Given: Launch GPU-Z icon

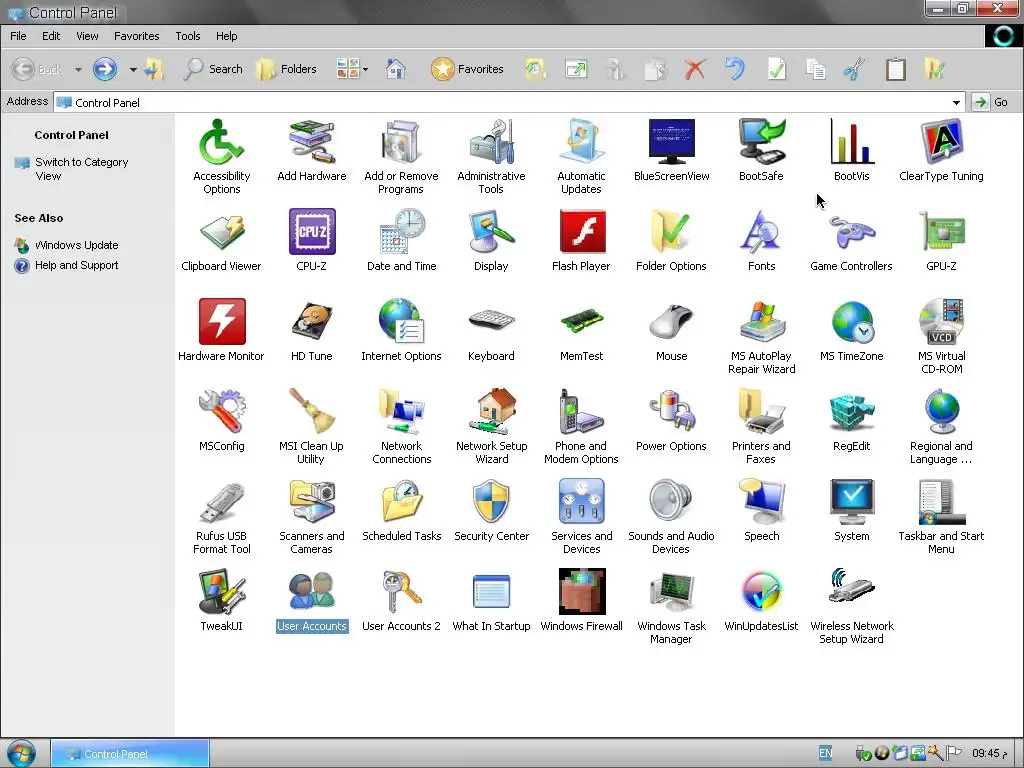Looking at the screenshot, I should click(x=941, y=232).
